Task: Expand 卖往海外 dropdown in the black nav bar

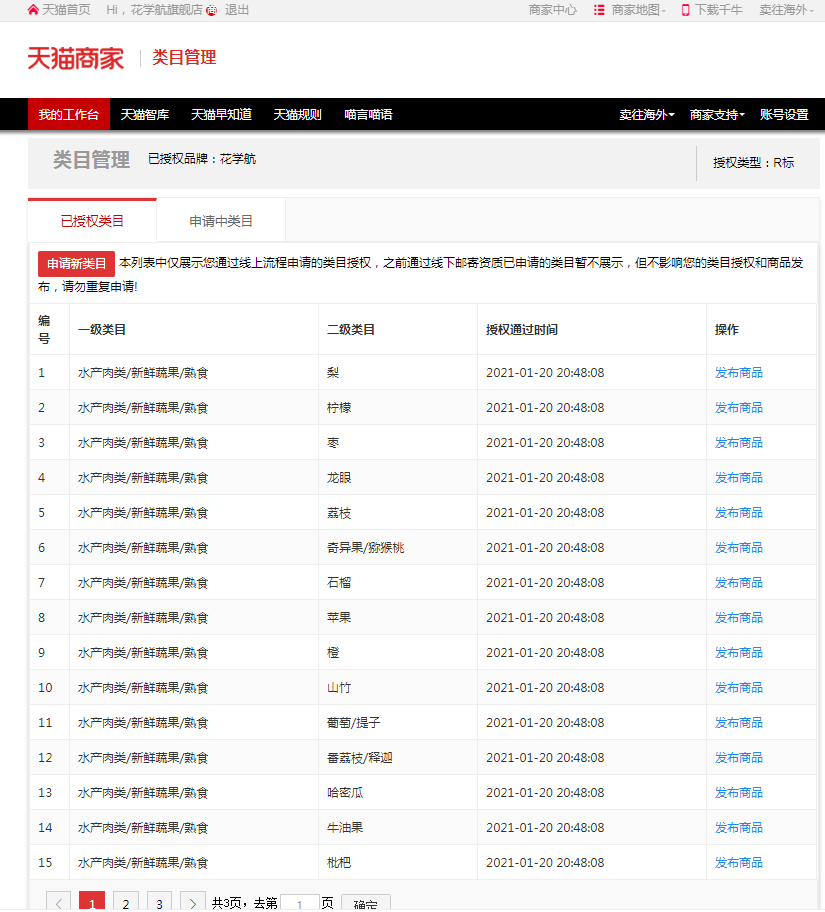Action: point(646,115)
